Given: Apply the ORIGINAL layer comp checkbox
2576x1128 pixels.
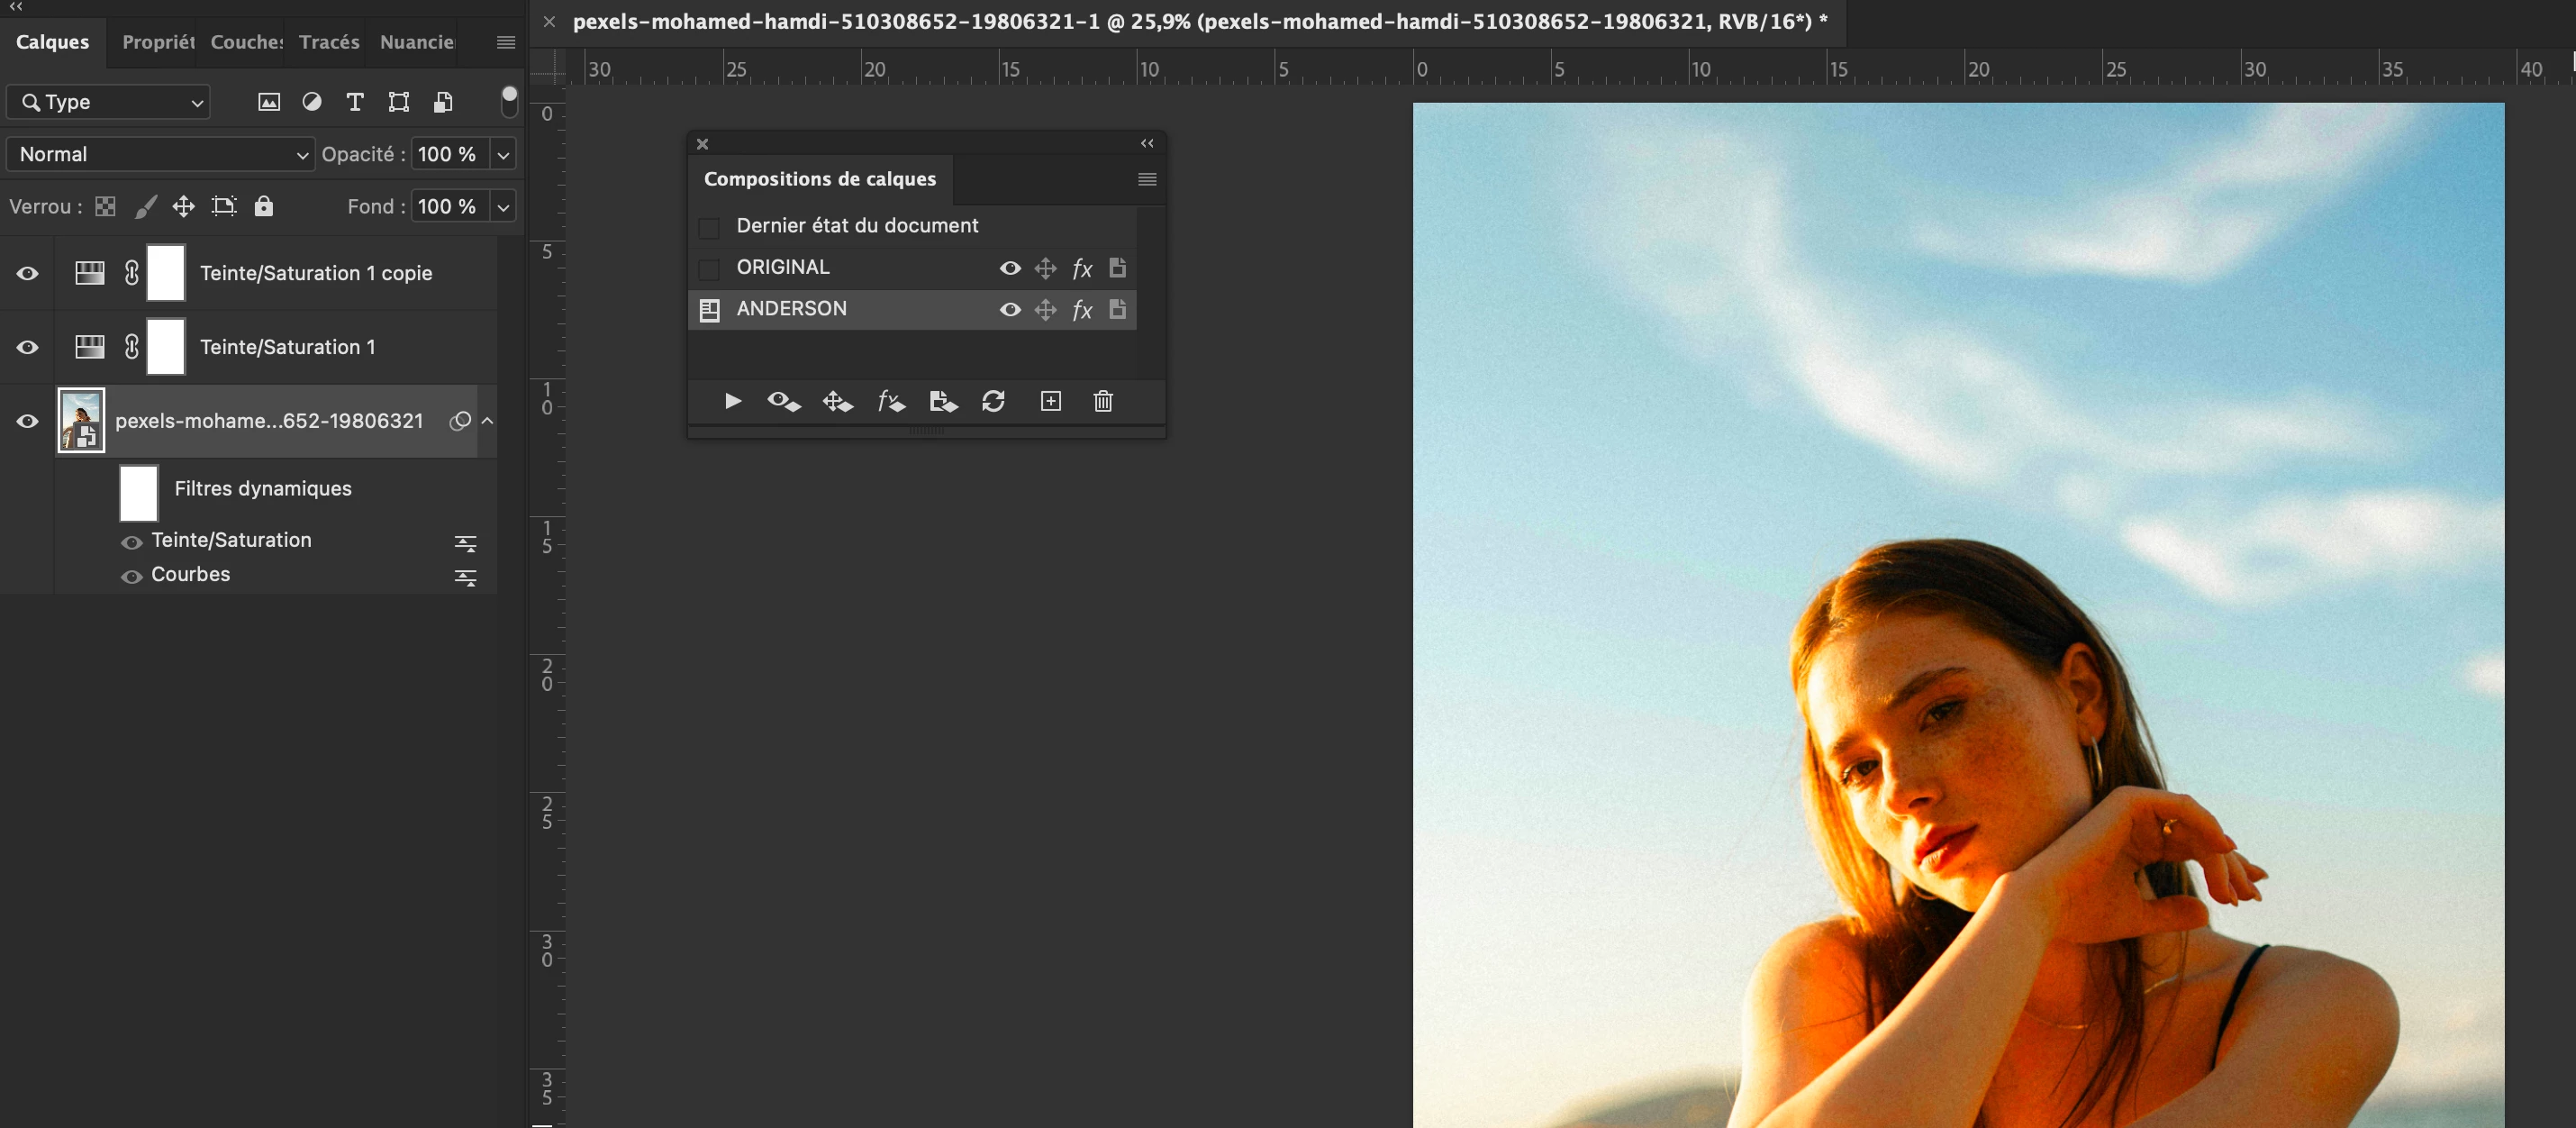Looking at the screenshot, I should 709,268.
